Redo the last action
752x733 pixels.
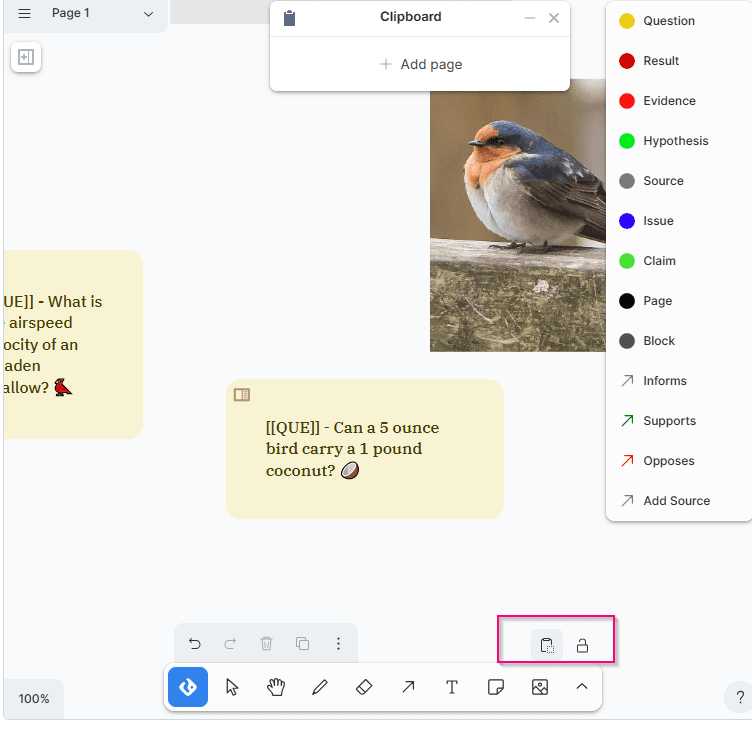(x=230, y=643)
